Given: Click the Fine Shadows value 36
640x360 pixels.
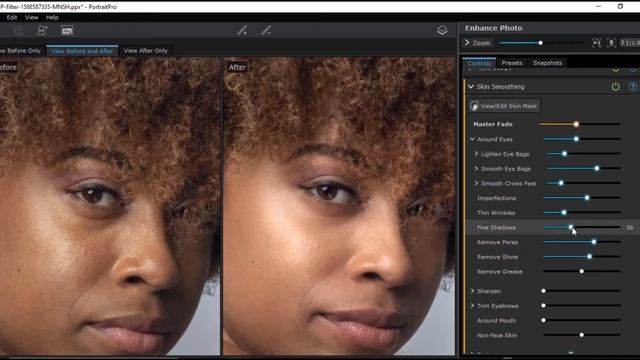Looking at the screenshot, I should point(629,228).
